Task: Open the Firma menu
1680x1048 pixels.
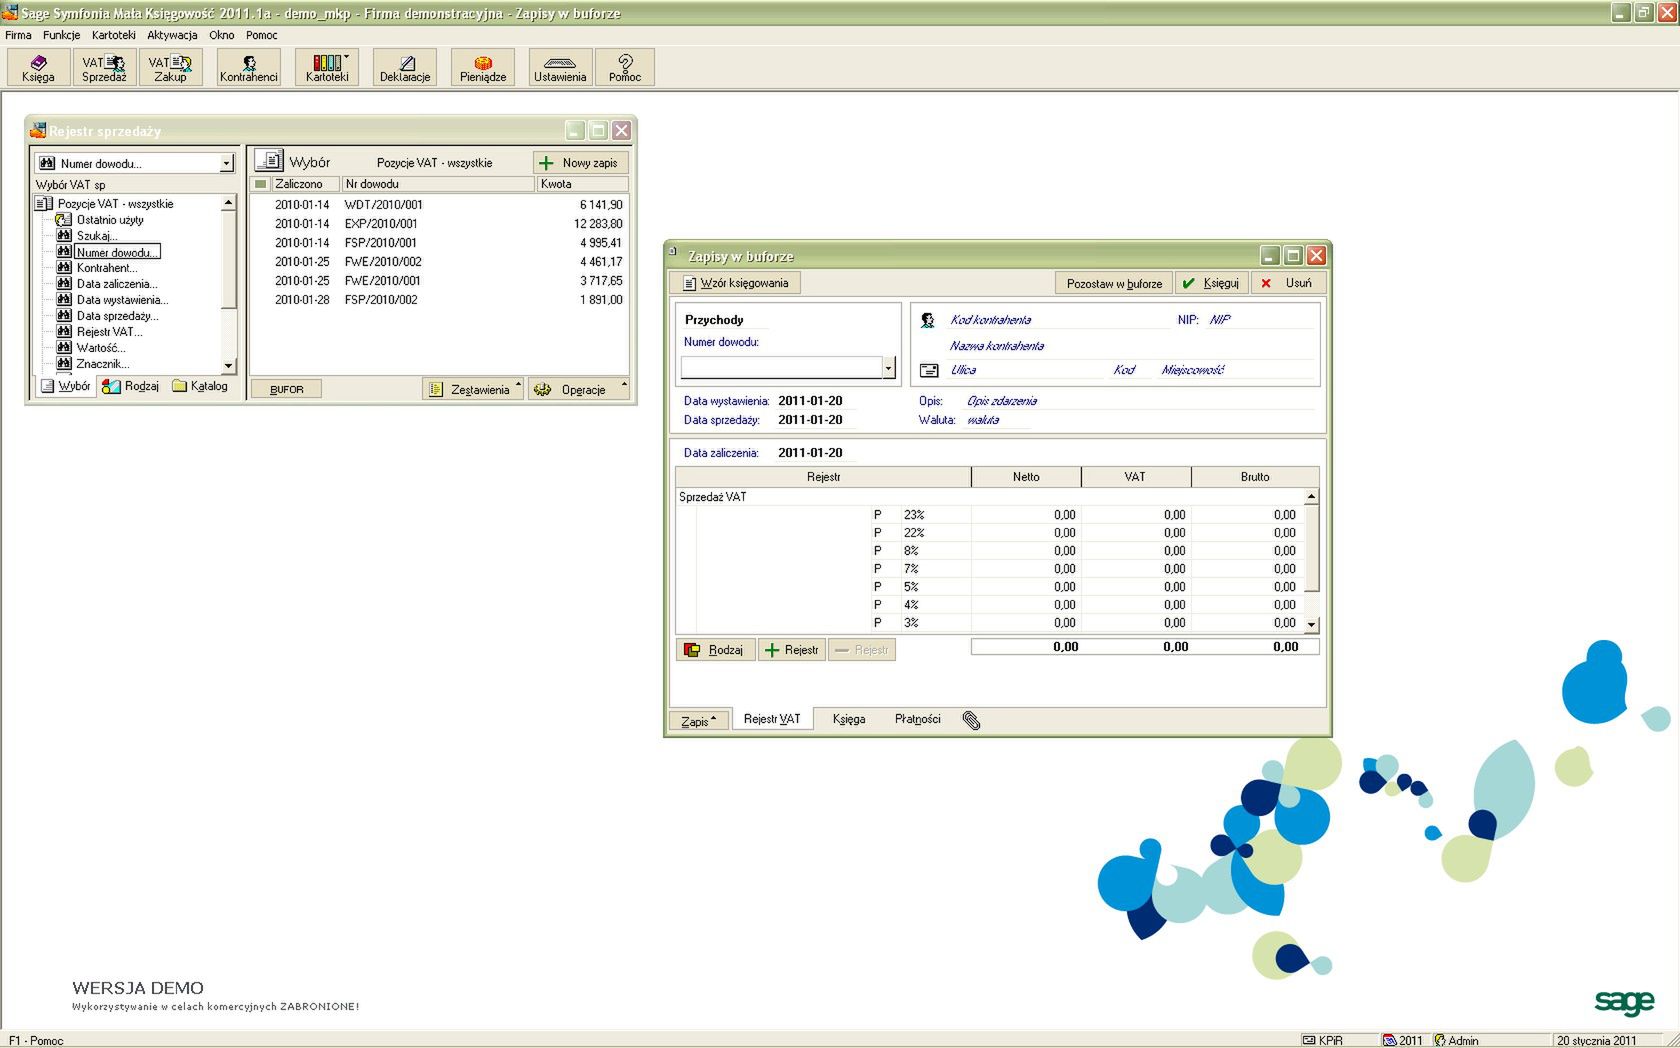Action: point(18,35)
